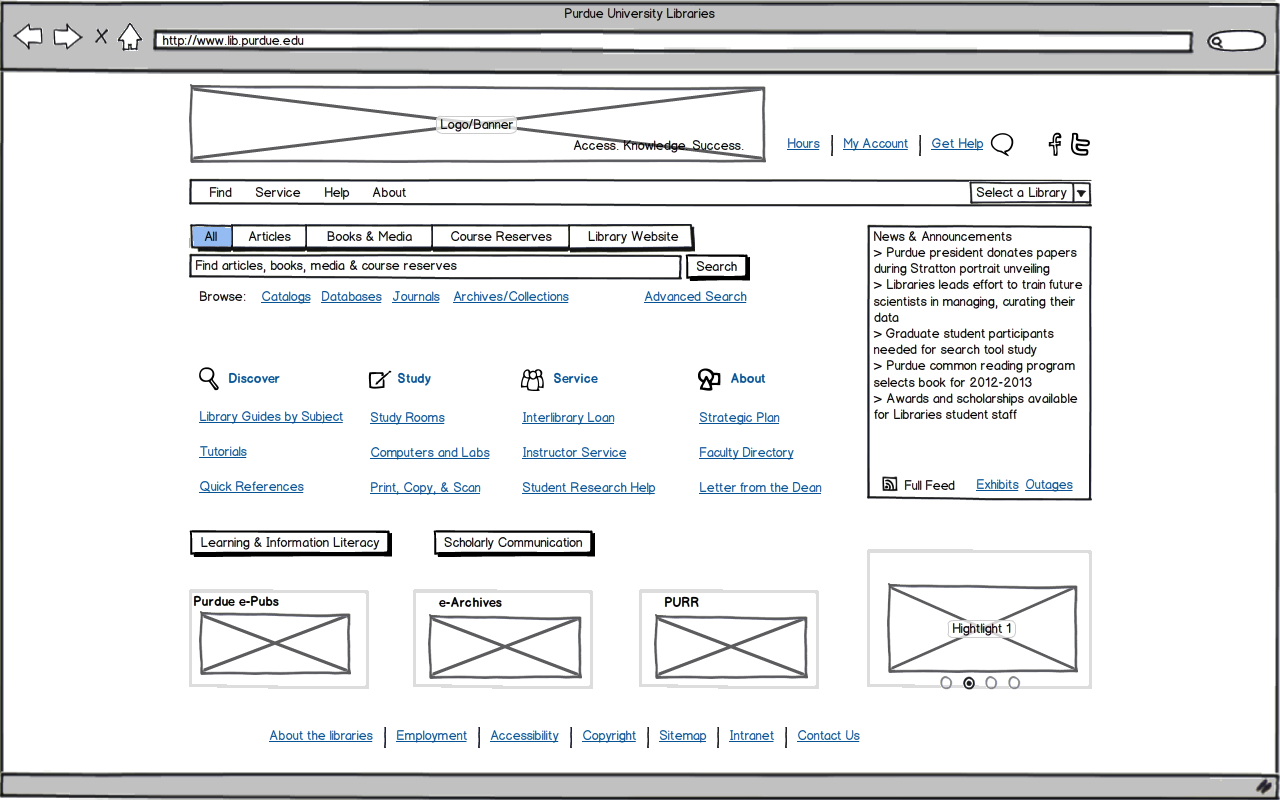The image size is (1280, 800).
Task: Click the e-Archives image thumbnail
Action: click(505, 646)
